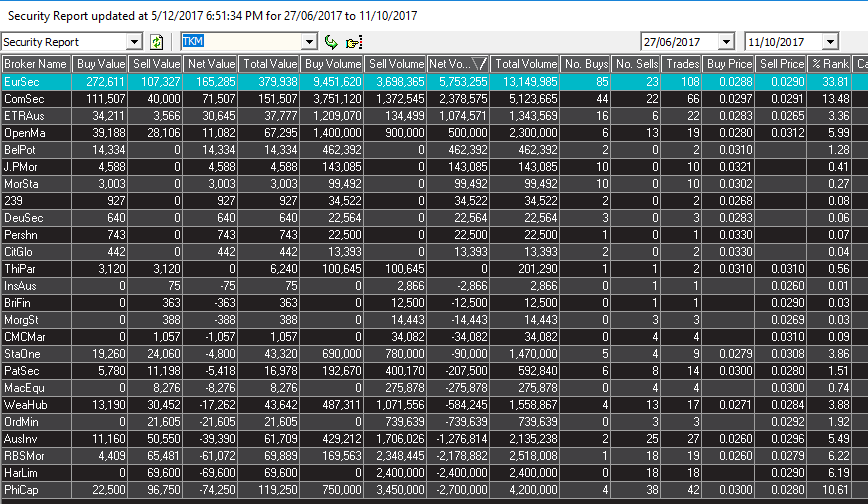The image size is (868, 504).
Task: Click WeaHub % rank value 3.88
Action: click(x=839, y=405)
